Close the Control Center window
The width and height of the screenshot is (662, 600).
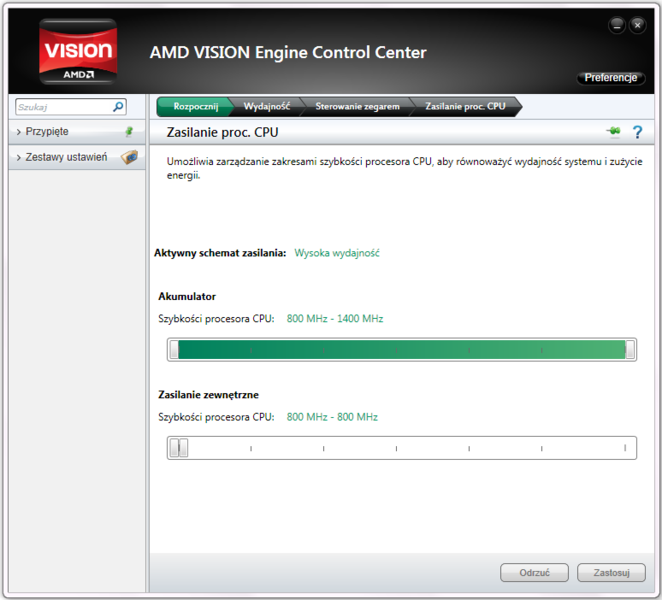click(x=638, y=26)
